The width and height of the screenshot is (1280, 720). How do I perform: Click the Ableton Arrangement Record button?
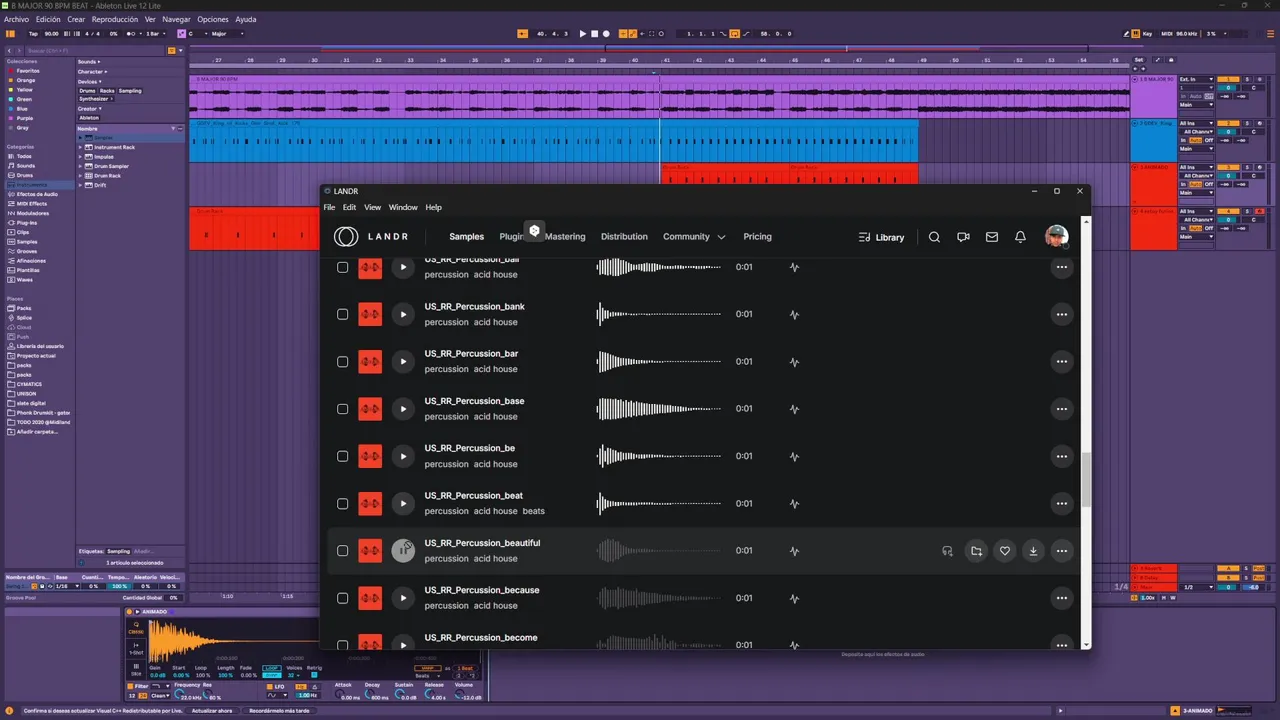(x=606, y=34)
